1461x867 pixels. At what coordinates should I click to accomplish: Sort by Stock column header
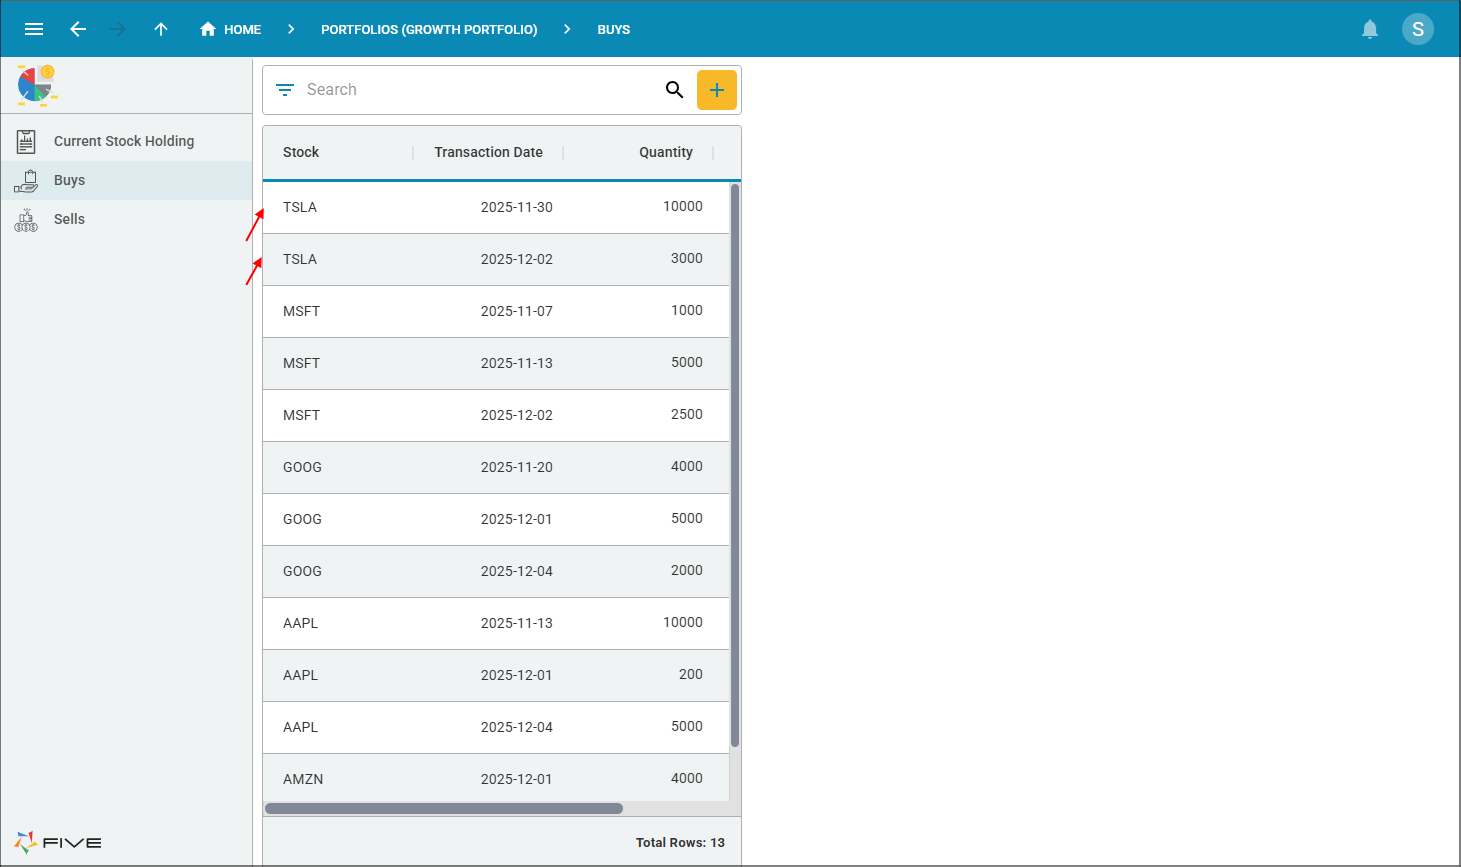click(x=301, y=152)
